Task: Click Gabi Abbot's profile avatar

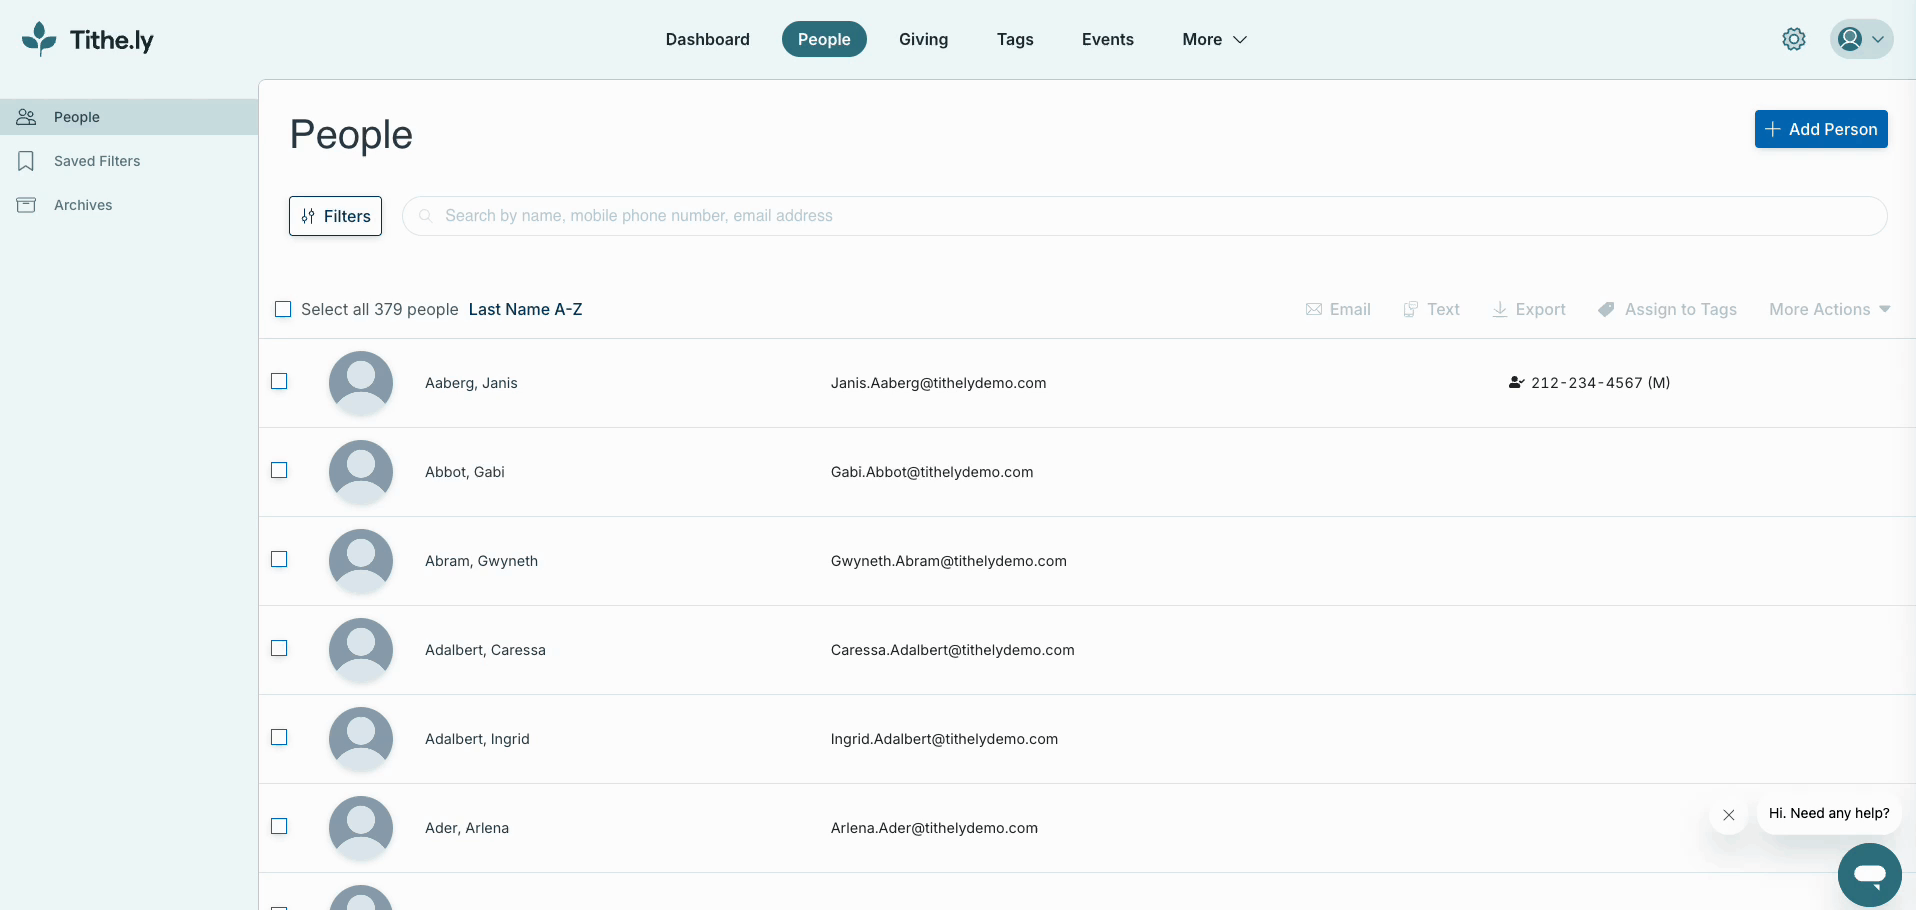Action: [361, 472]
